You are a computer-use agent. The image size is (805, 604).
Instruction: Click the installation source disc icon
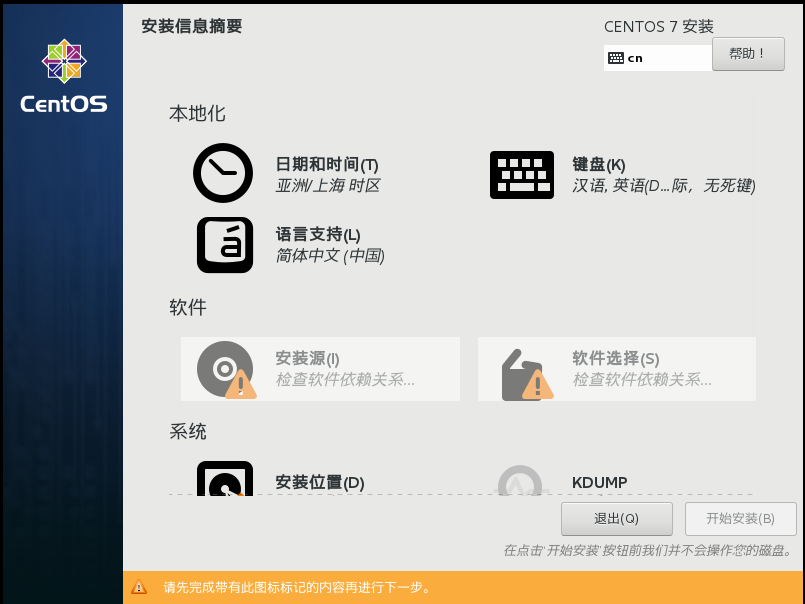[x=226, y=369]
